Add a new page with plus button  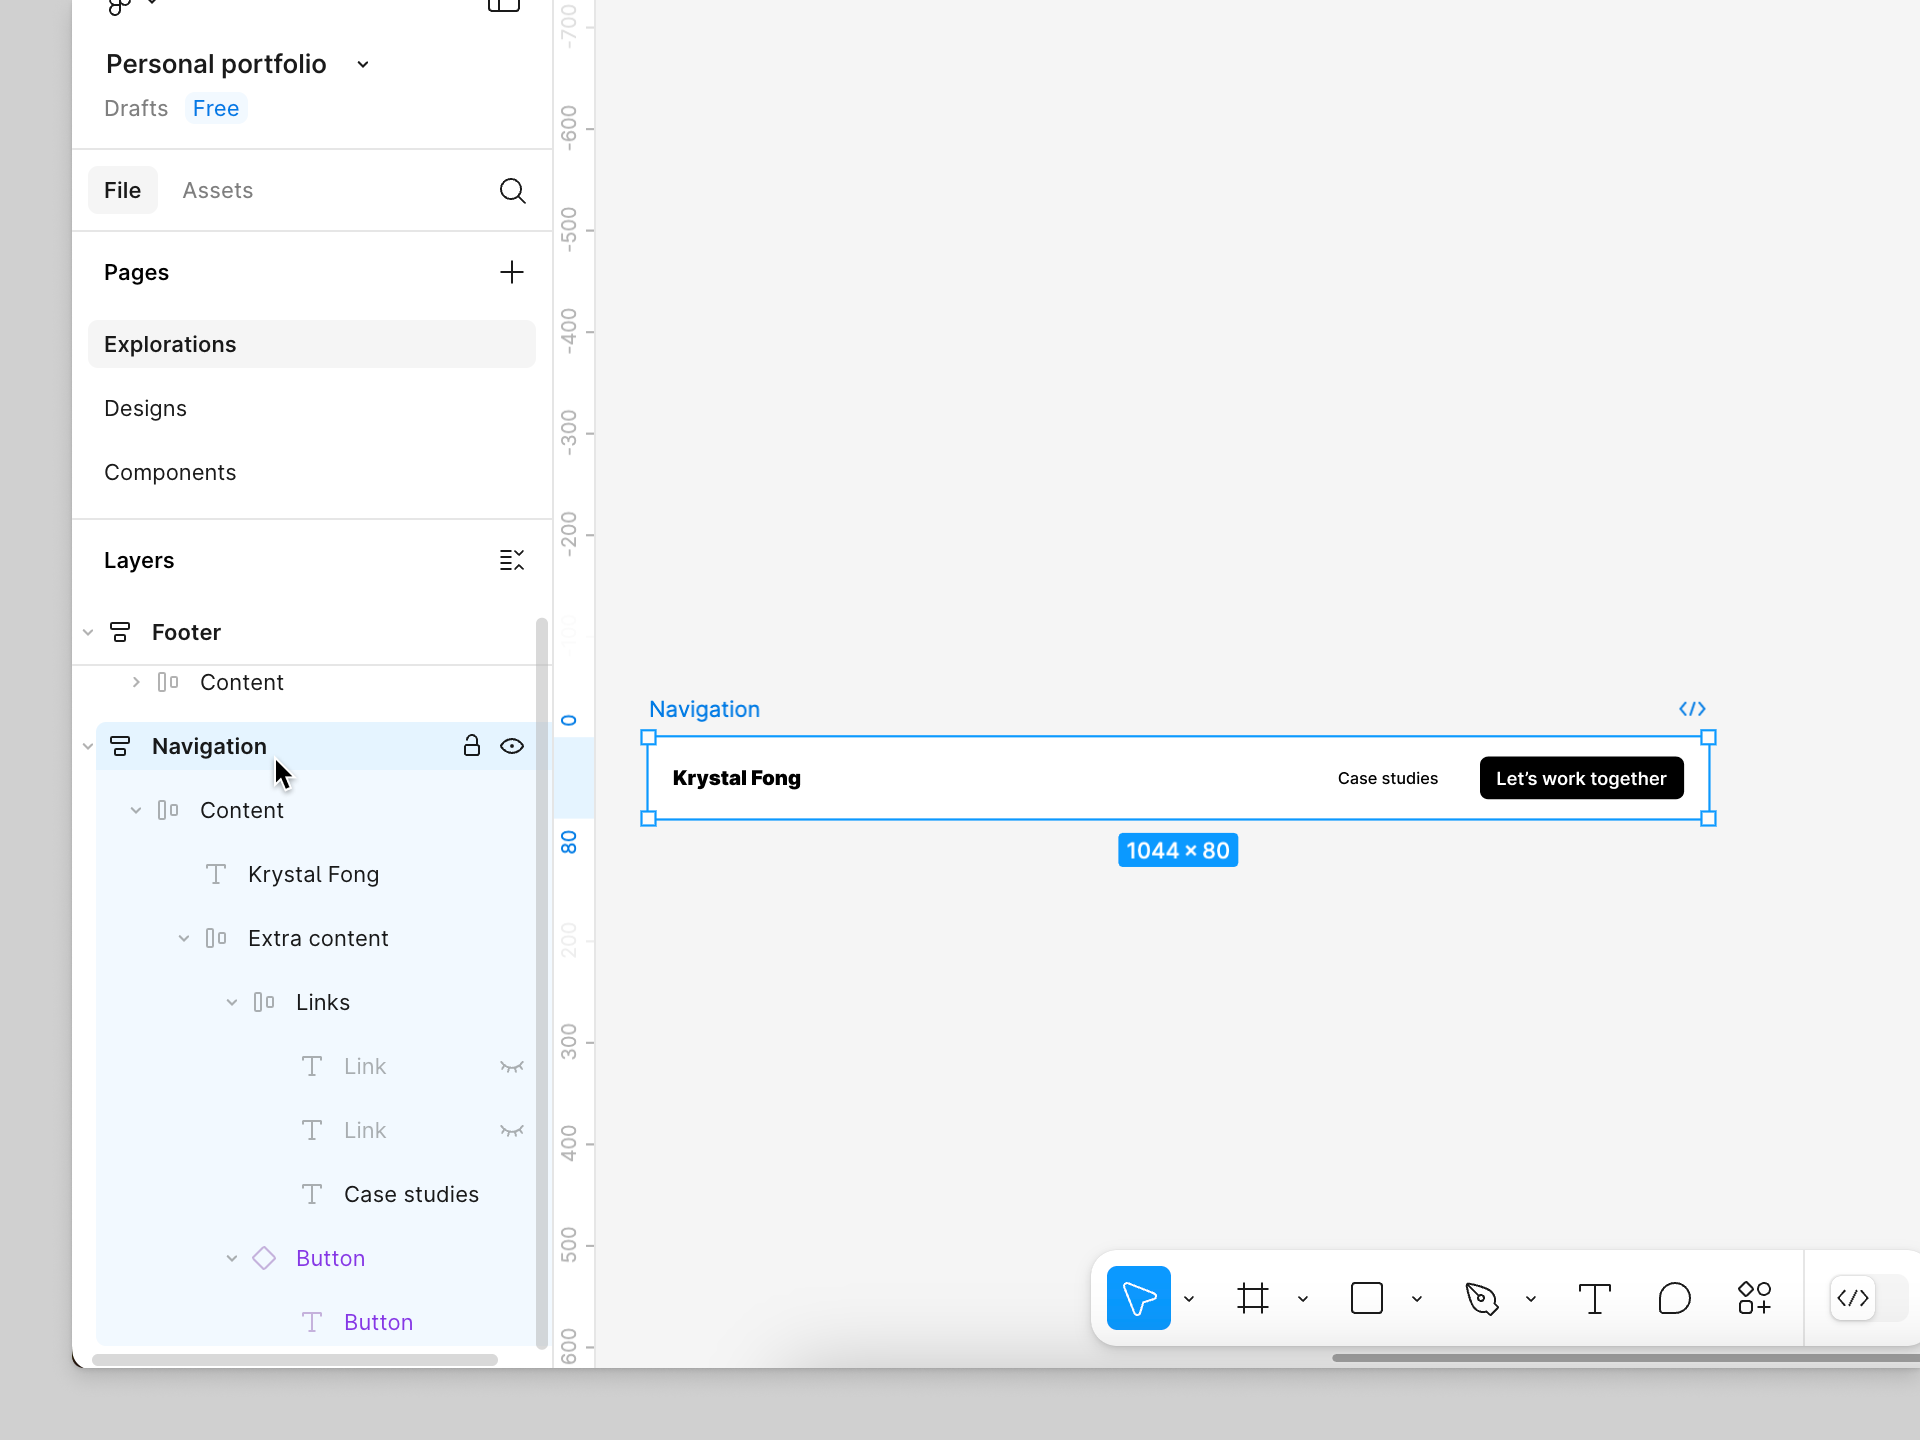[x=512, y=272]
